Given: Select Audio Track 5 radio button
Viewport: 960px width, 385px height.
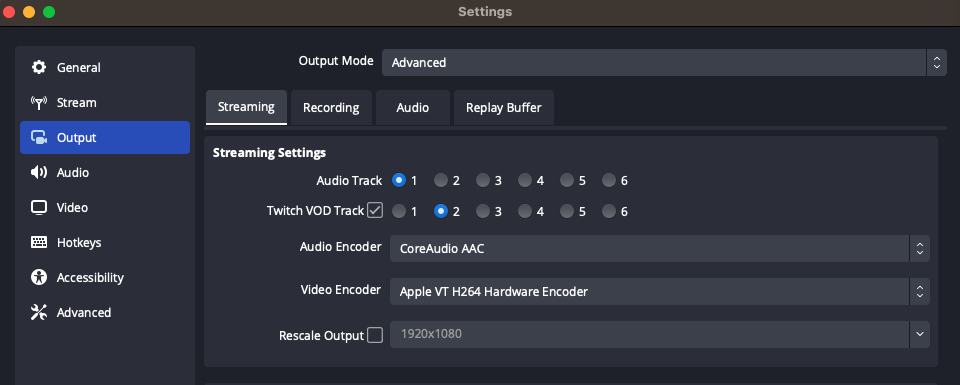Looking at the screenshot, I should click(x=567, y=180).
